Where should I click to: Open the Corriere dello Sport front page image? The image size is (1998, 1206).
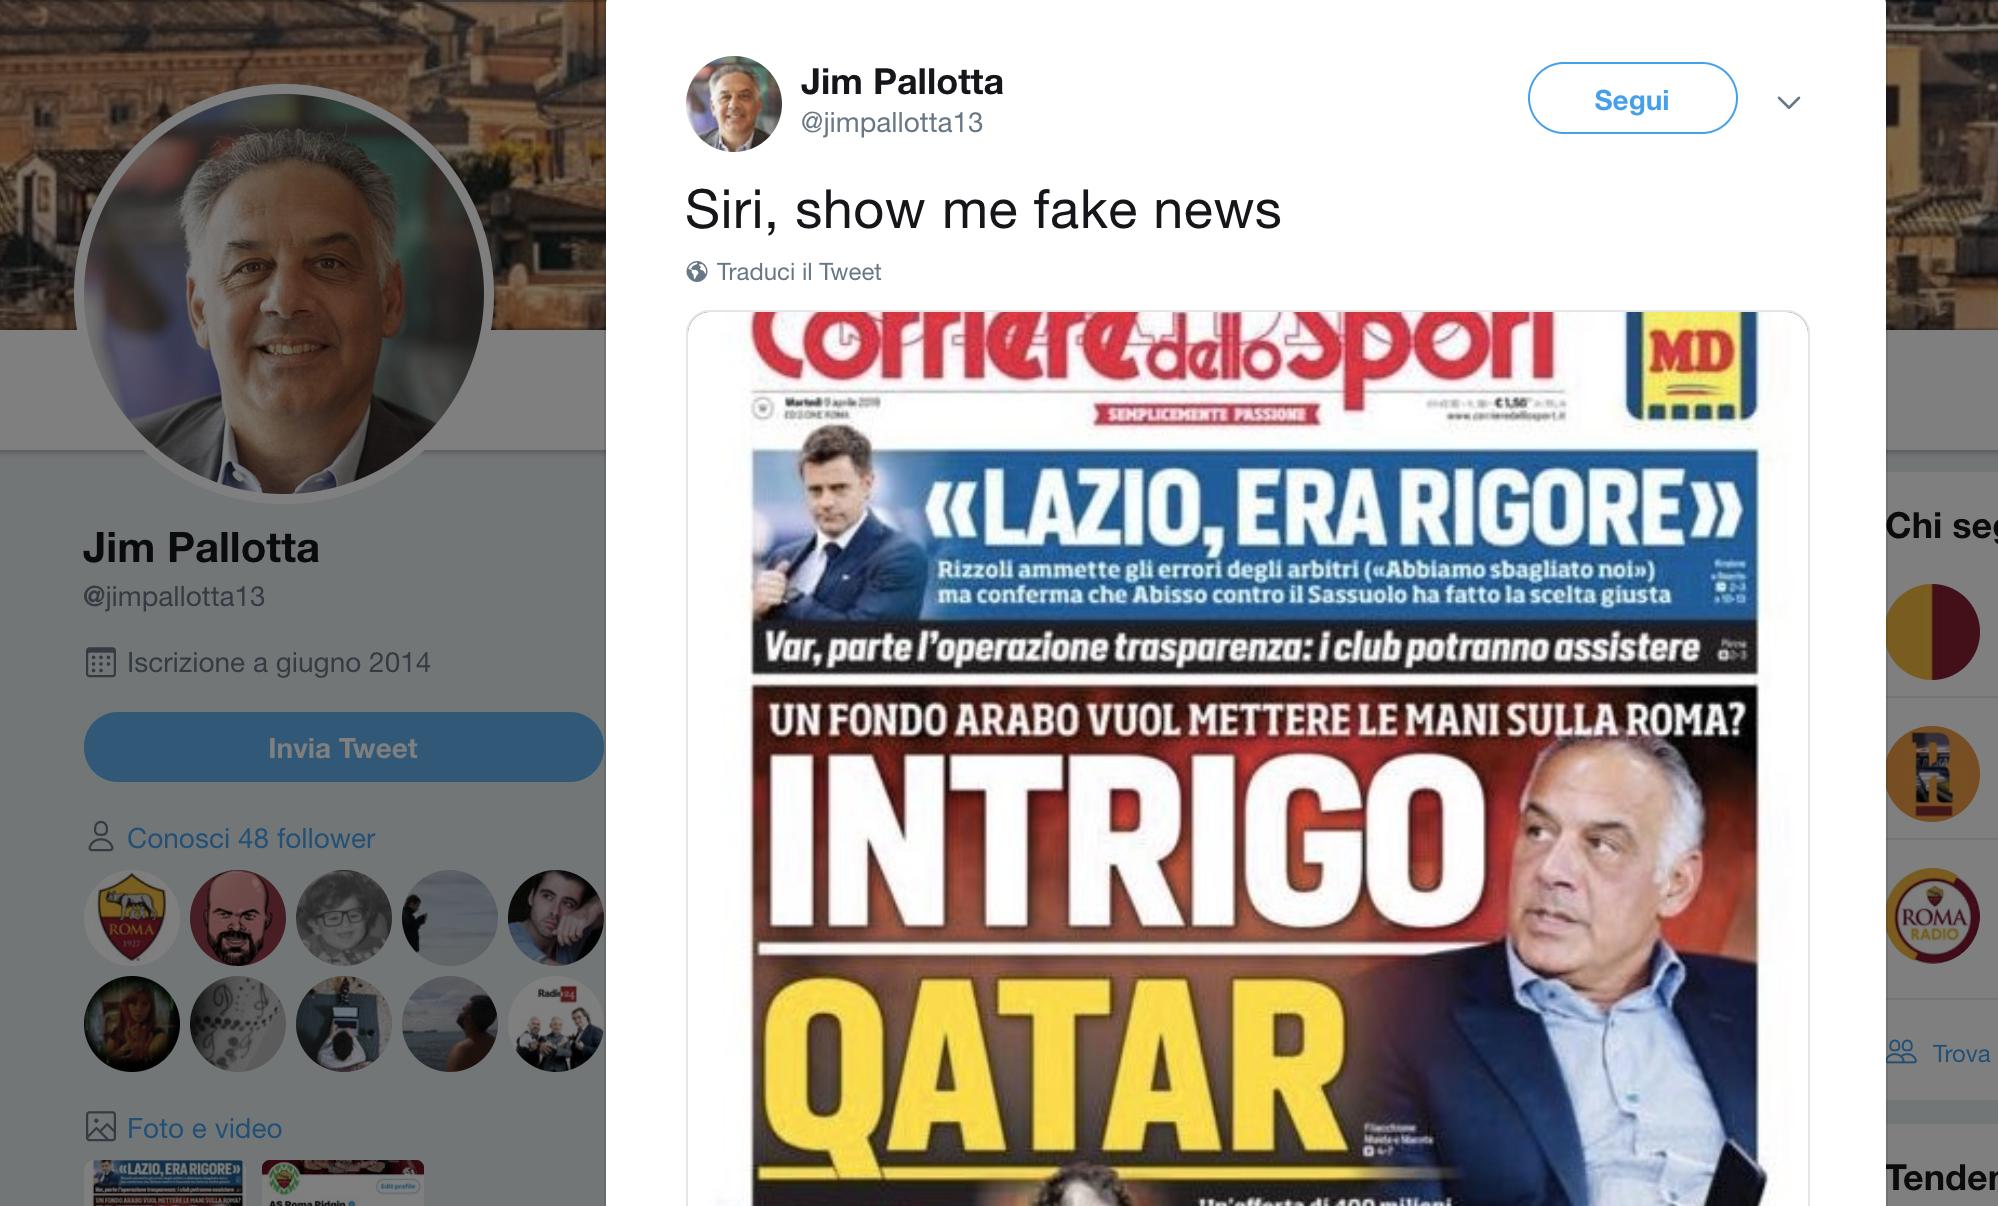pyautogui.click(x=1247, y=759)
